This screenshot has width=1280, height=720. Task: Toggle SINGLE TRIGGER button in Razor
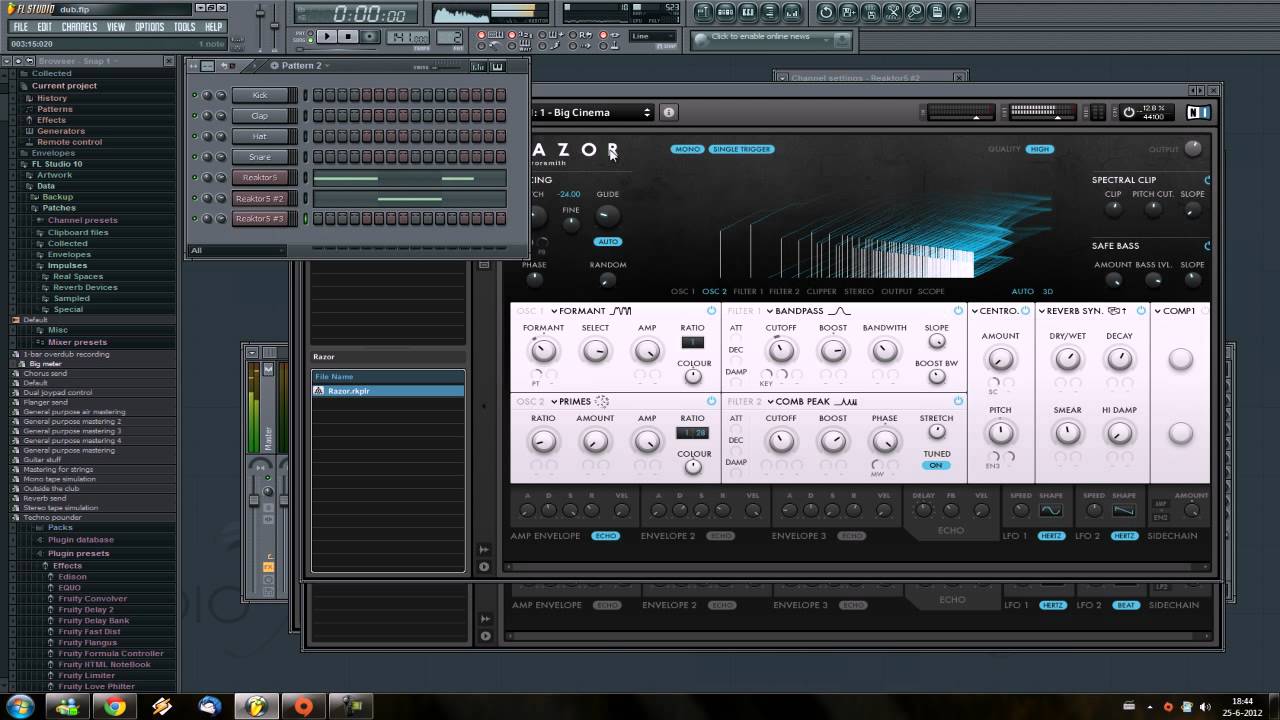pos(741,149)
